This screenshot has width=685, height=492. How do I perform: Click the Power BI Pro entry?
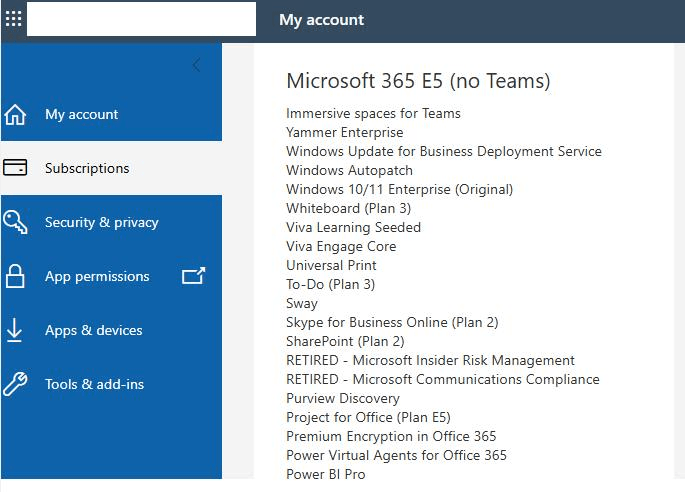click(x=325, y=474)
